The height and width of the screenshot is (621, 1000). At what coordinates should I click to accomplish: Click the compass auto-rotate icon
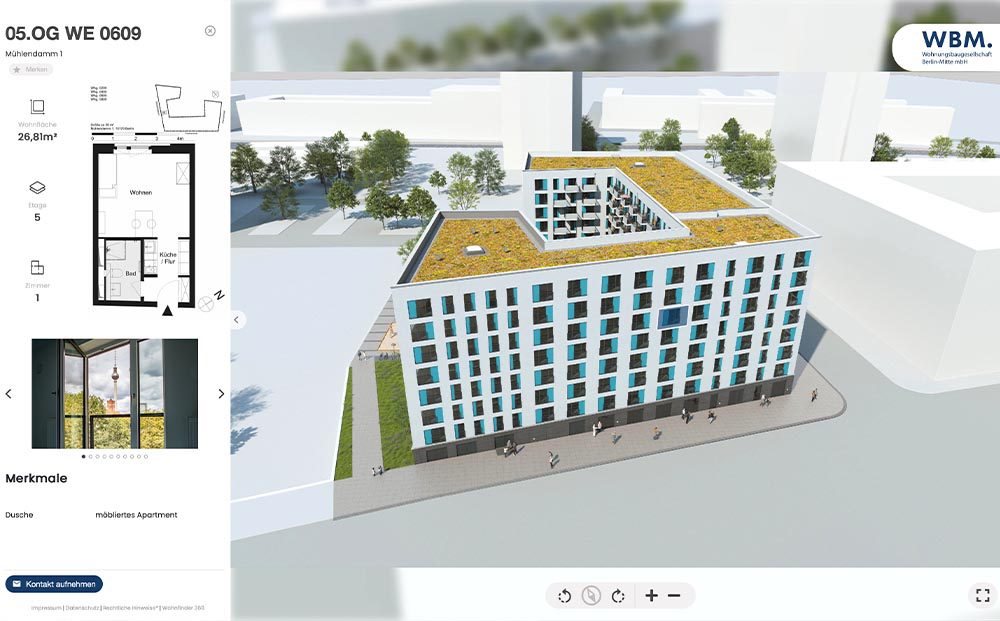tap(591, 595)
